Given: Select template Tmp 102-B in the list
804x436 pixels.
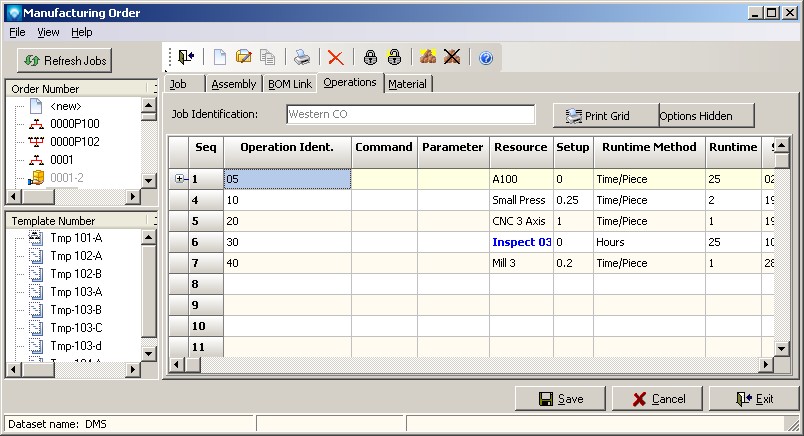Looking at the screenshot, I should [76, 274].
